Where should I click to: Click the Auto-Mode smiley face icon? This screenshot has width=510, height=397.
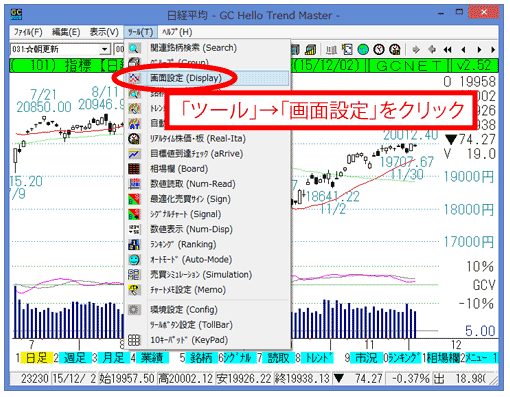click(x=134, y=260)
